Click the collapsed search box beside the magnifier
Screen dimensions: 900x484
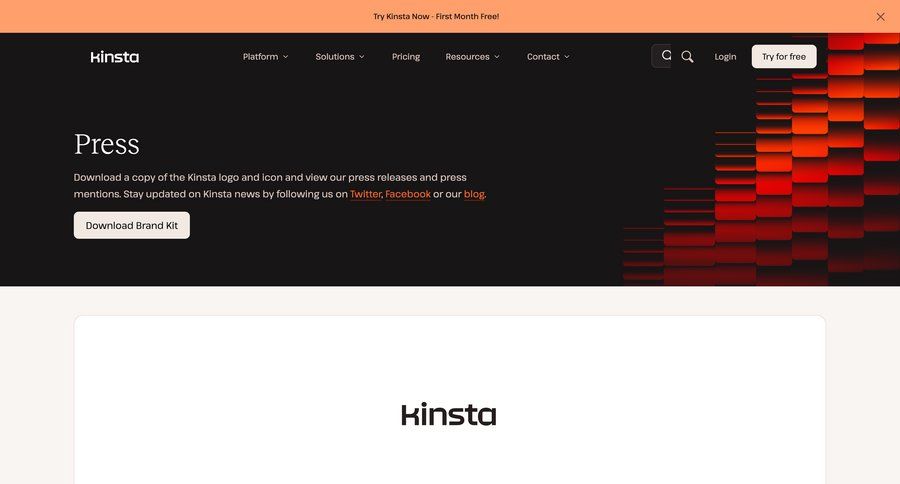coord(662,56)
